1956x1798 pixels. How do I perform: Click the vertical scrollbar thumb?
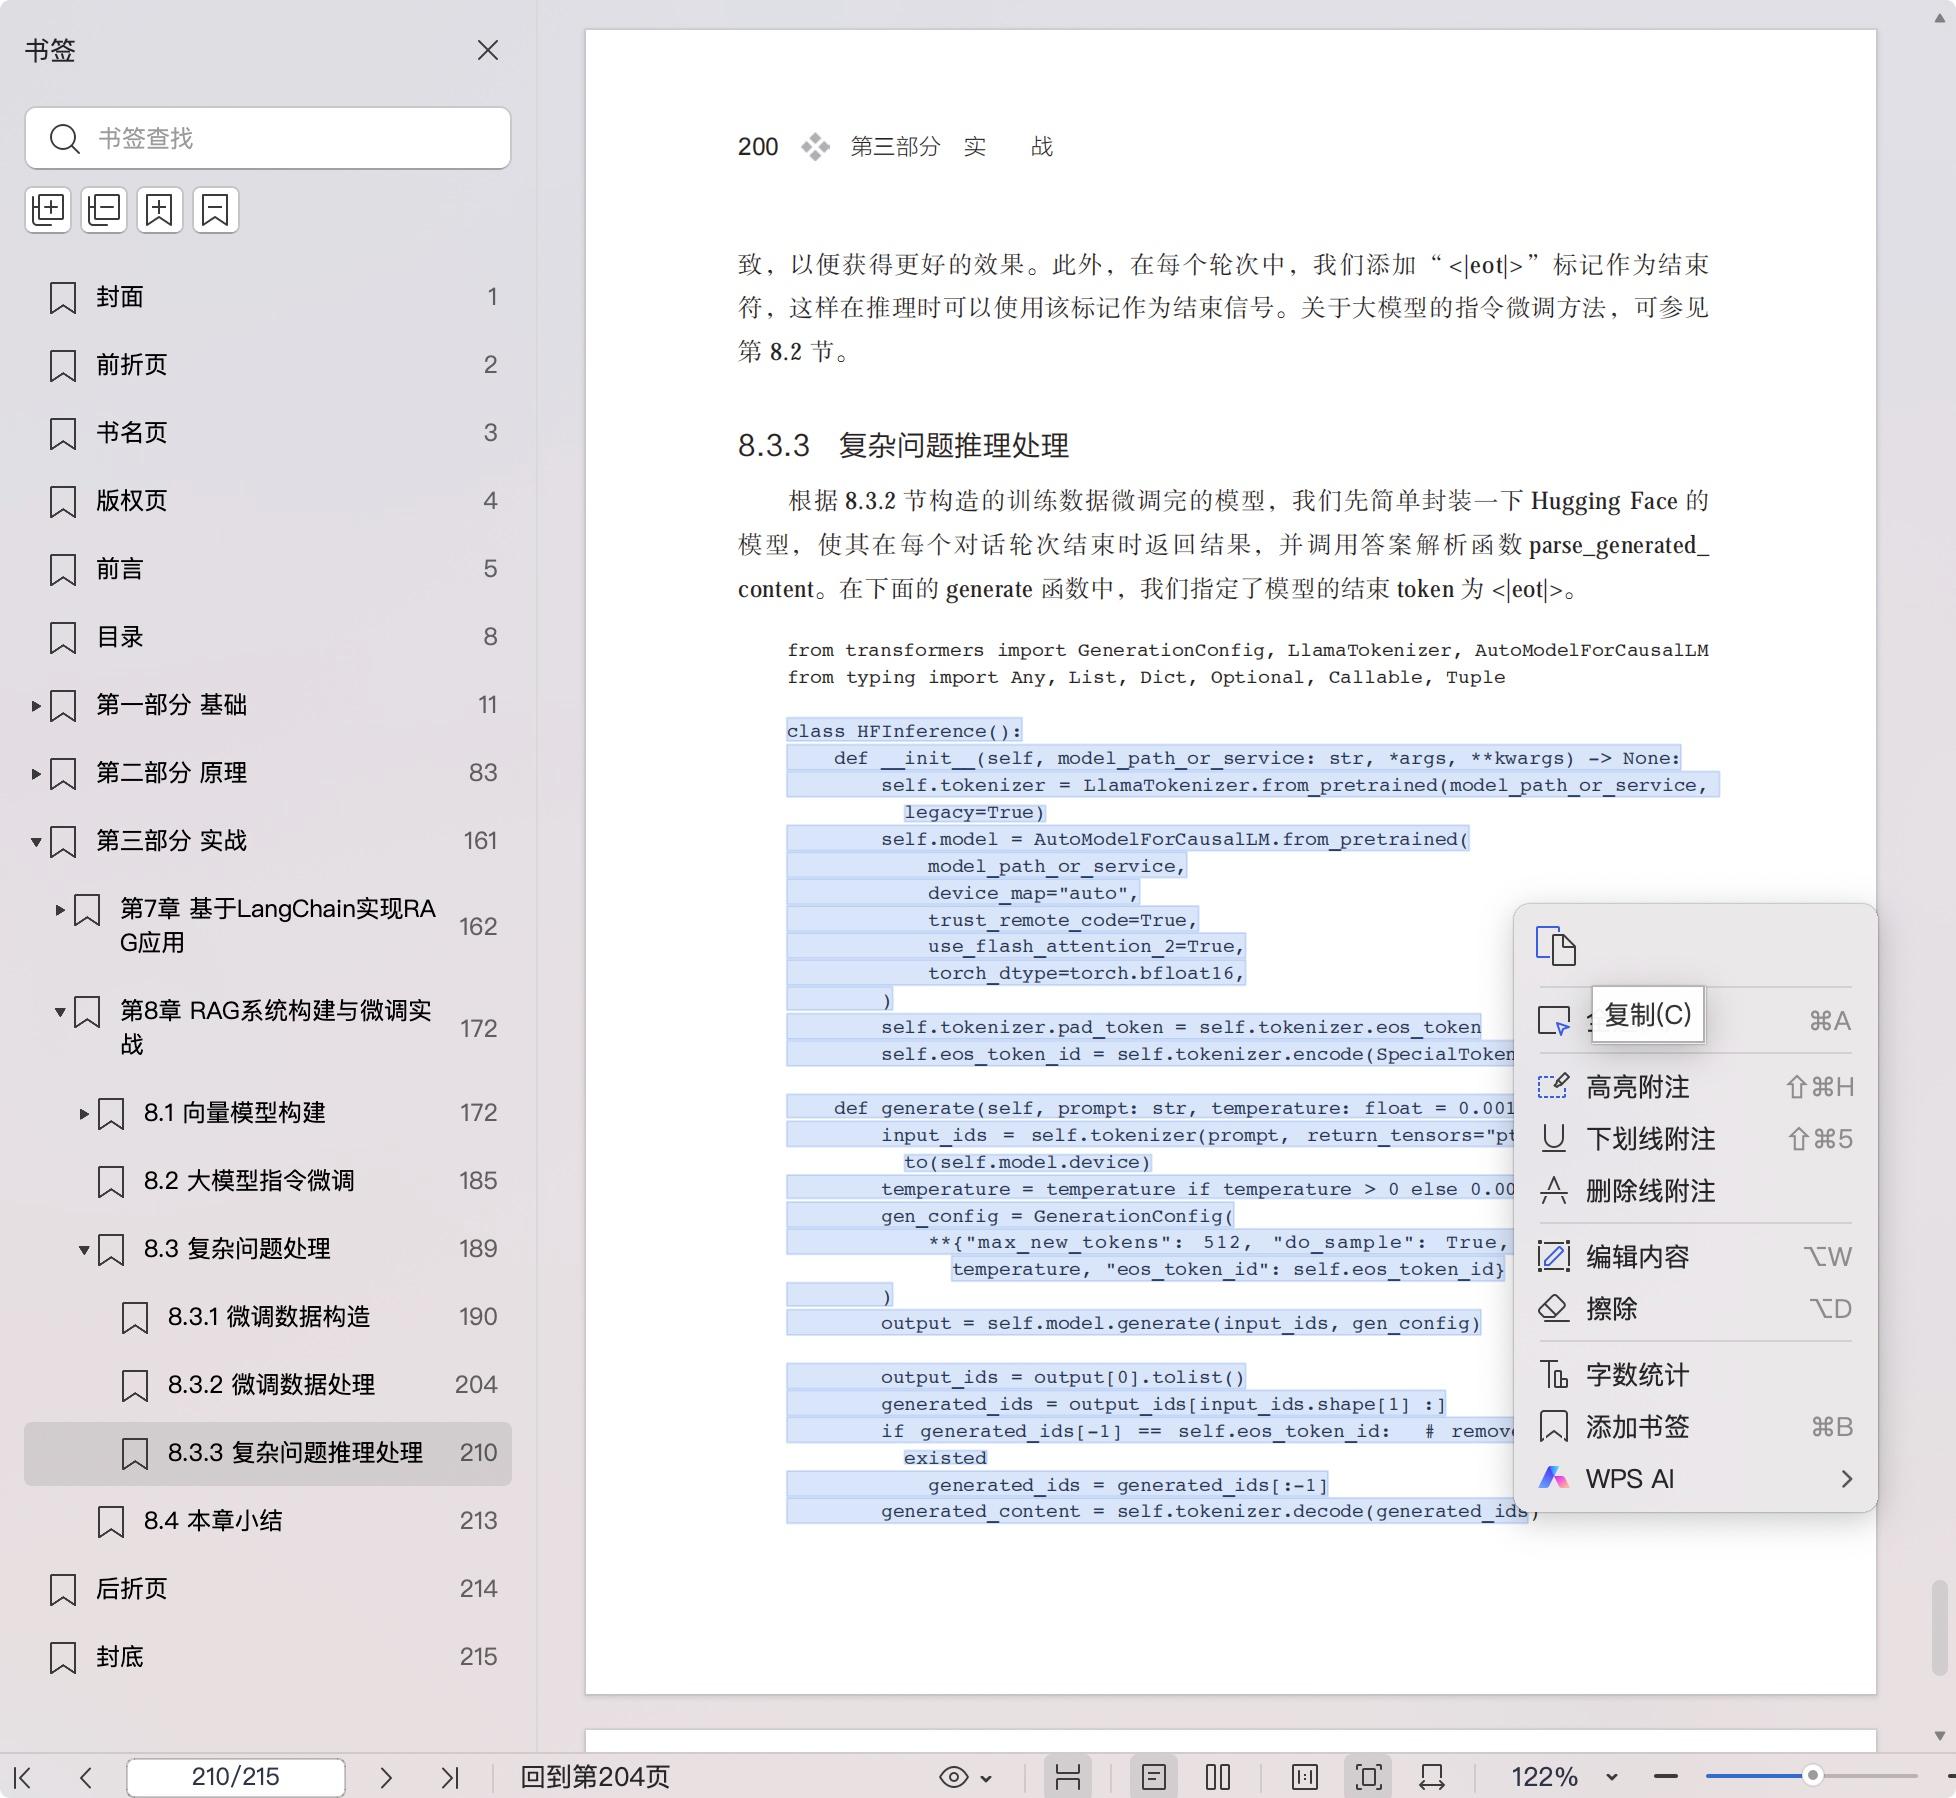tap(1939, 1627)
